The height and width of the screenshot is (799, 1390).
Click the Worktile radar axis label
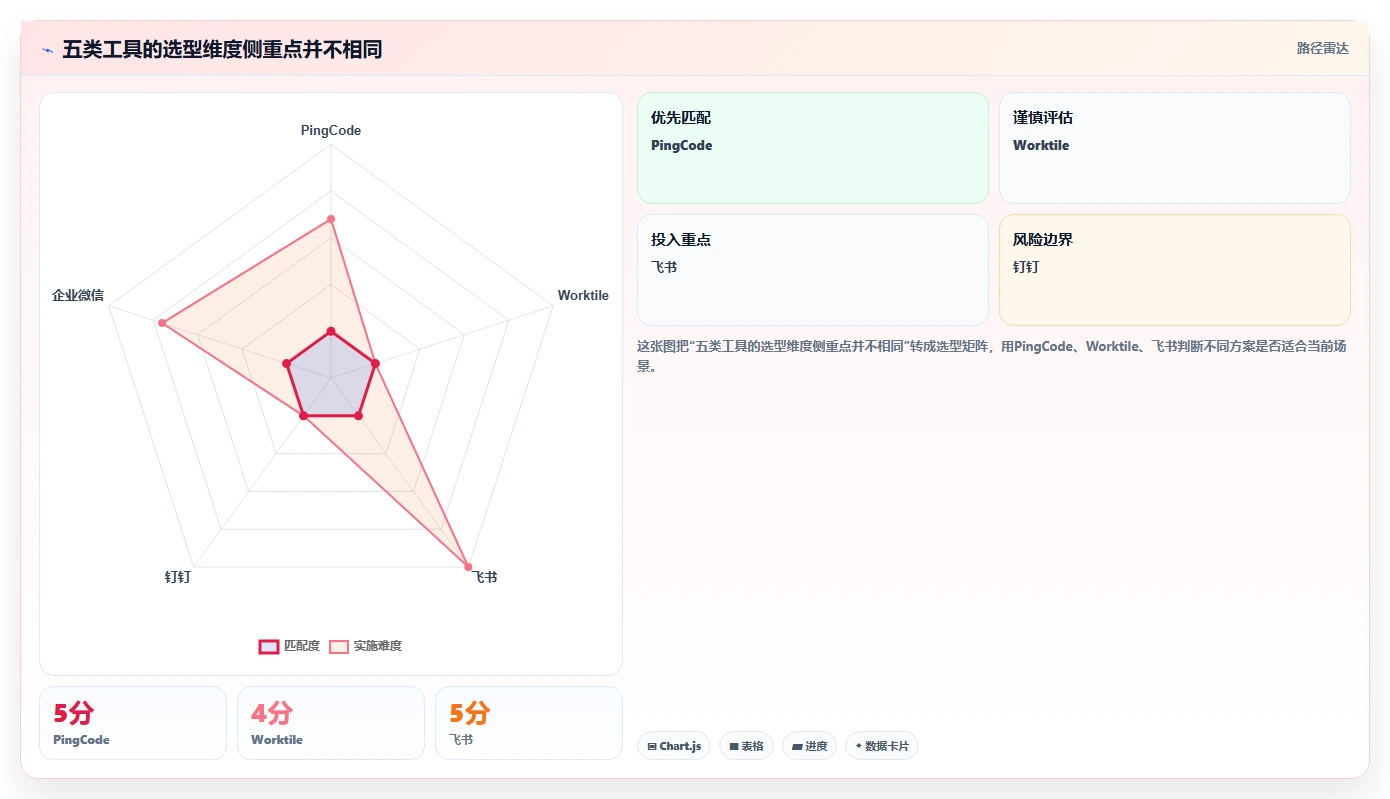pos(583,295)
